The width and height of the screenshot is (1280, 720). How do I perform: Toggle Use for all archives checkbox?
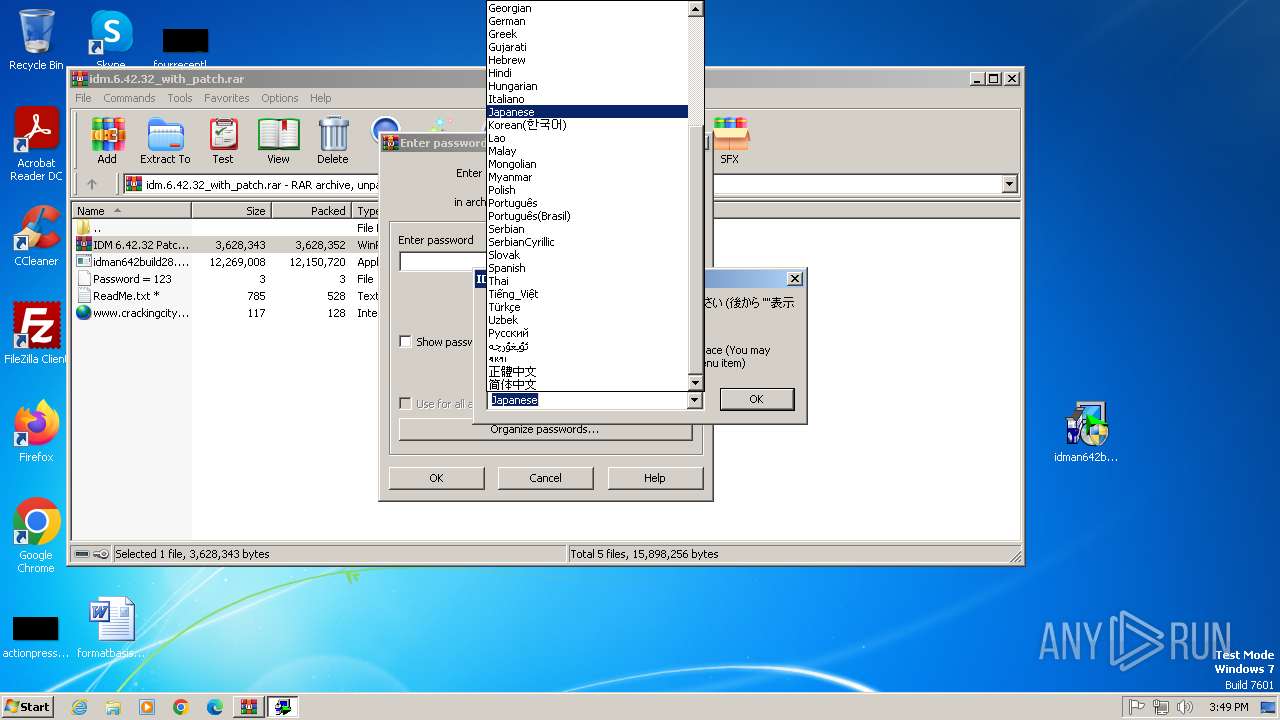[405, 404]
